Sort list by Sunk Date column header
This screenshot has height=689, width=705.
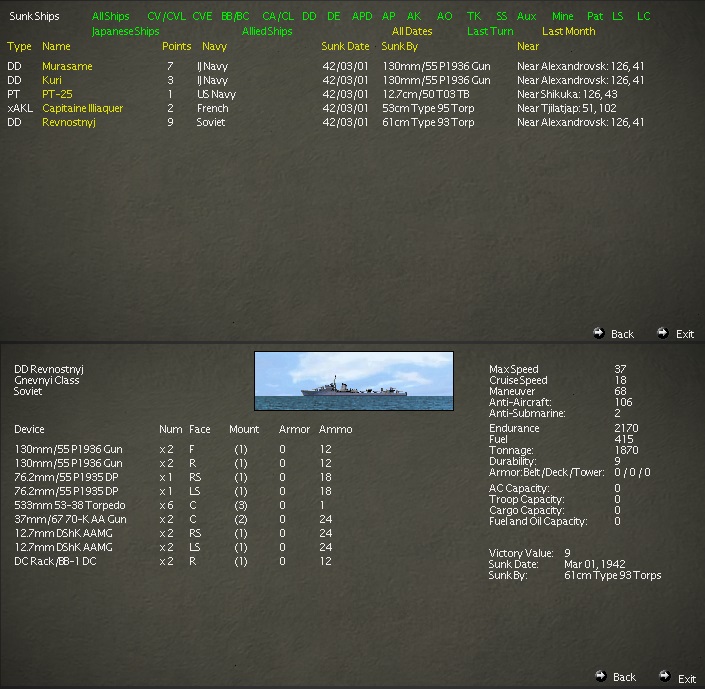tap(345, 46)
